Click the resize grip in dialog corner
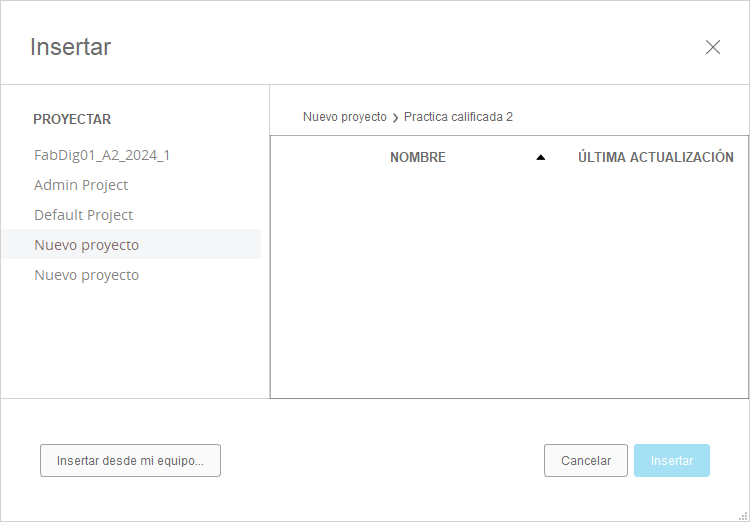This screenshot has height=522, width=750. 743,515
